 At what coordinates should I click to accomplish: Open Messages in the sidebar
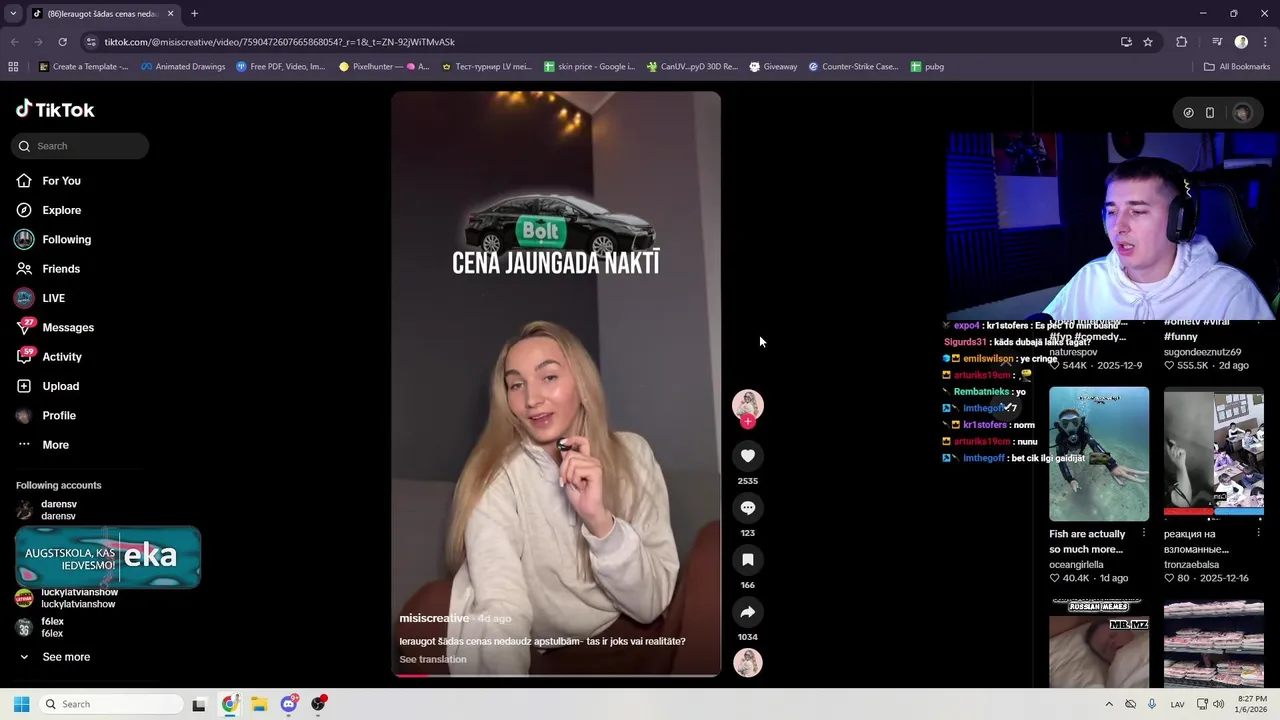pyautogui.click(x=54, y=327)
